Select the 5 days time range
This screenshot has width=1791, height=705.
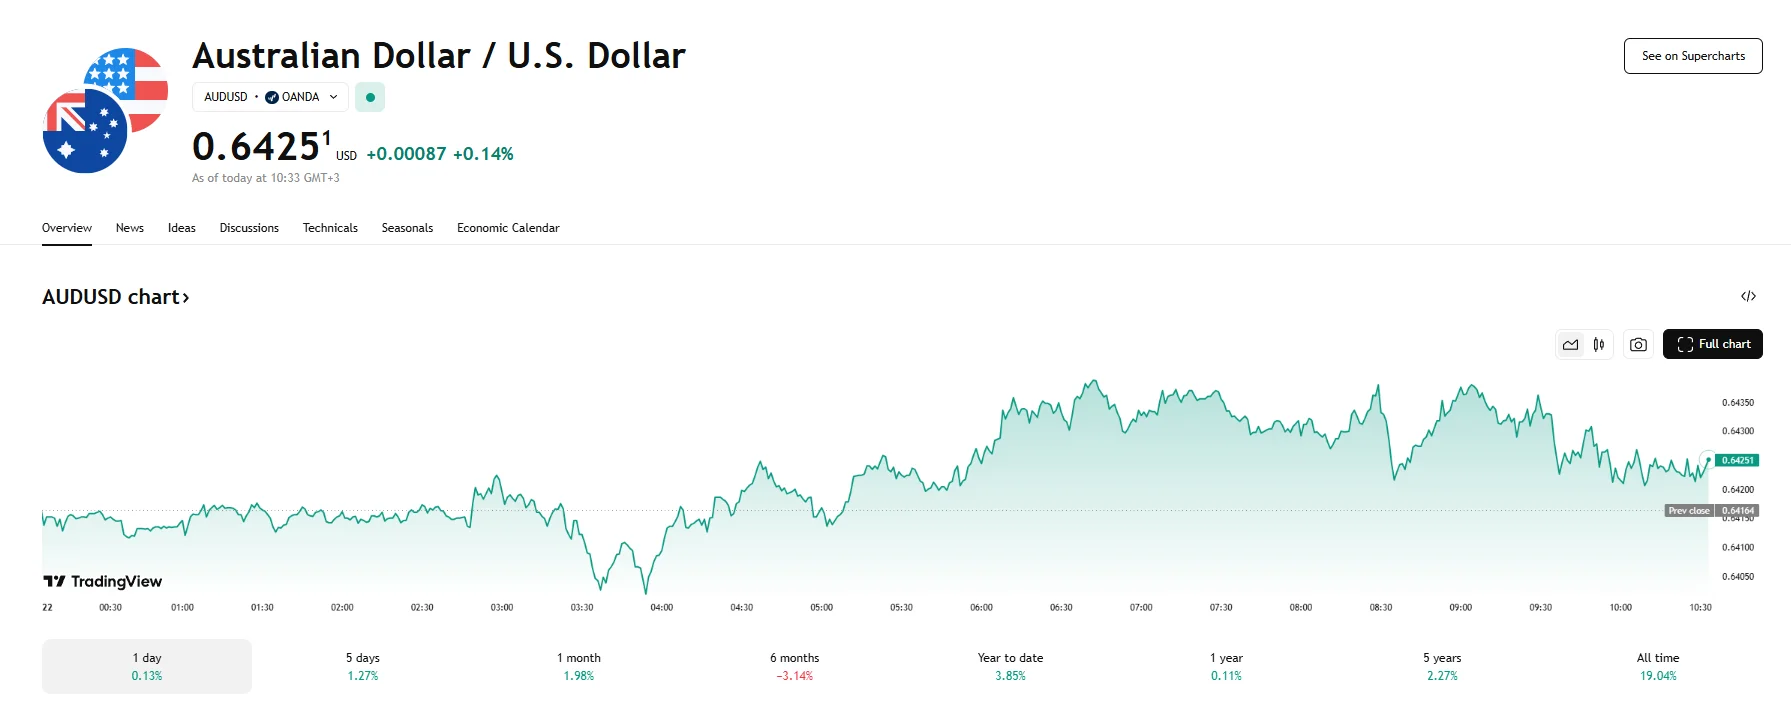[x=363, y=666]
